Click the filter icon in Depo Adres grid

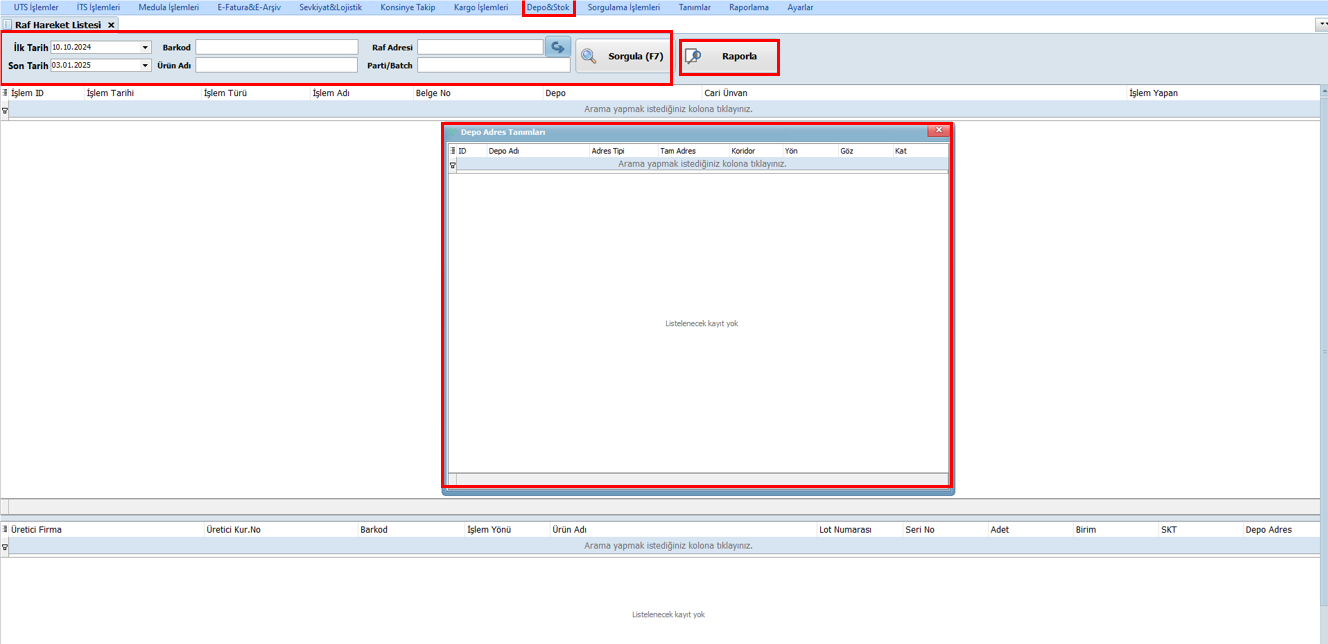pos(453,164)
